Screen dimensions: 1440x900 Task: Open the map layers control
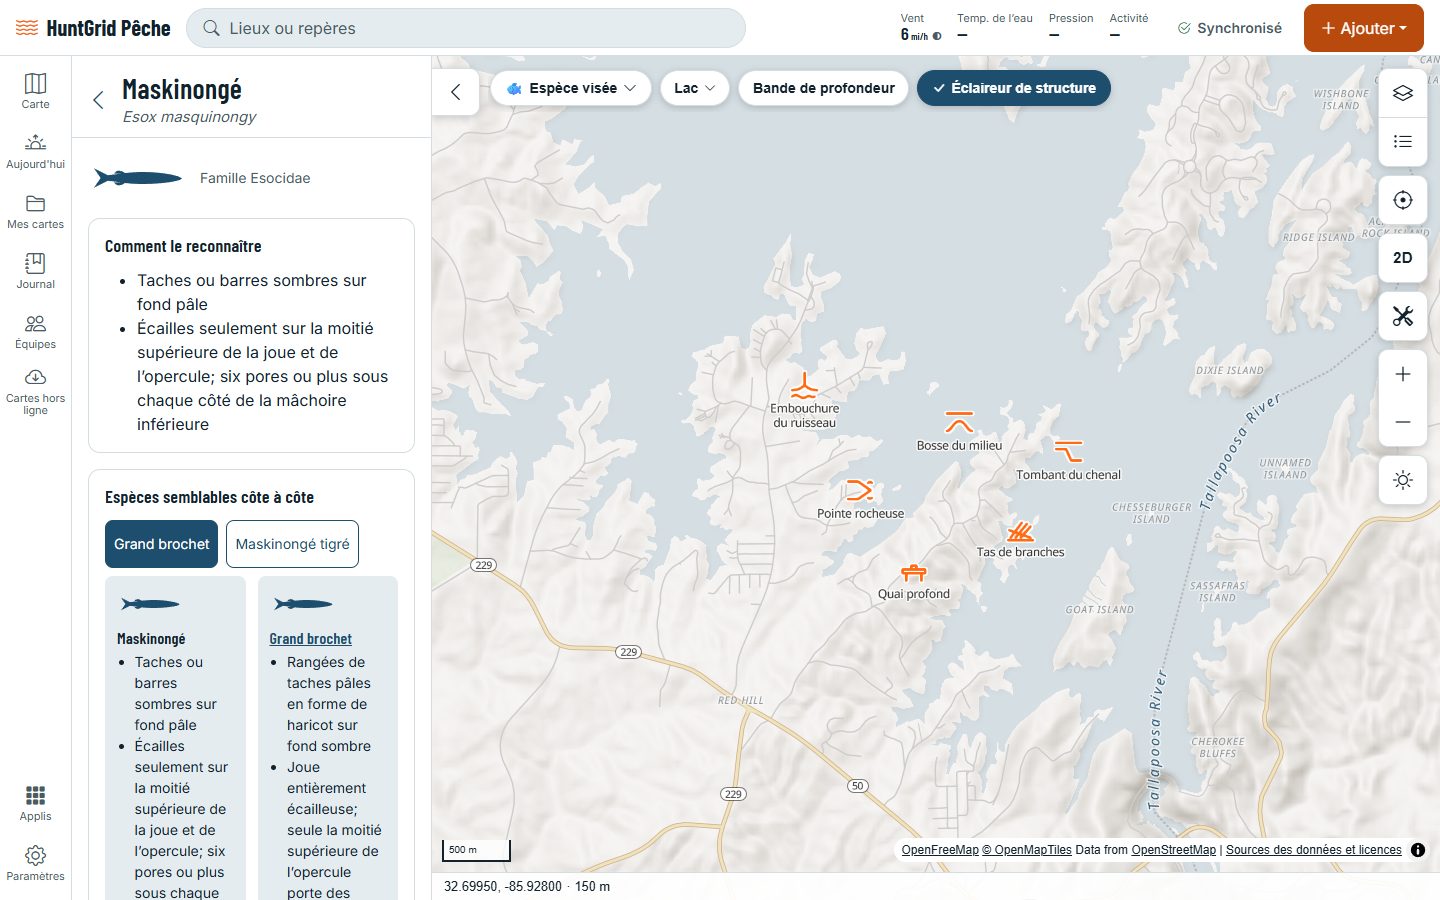(1403, 93)
